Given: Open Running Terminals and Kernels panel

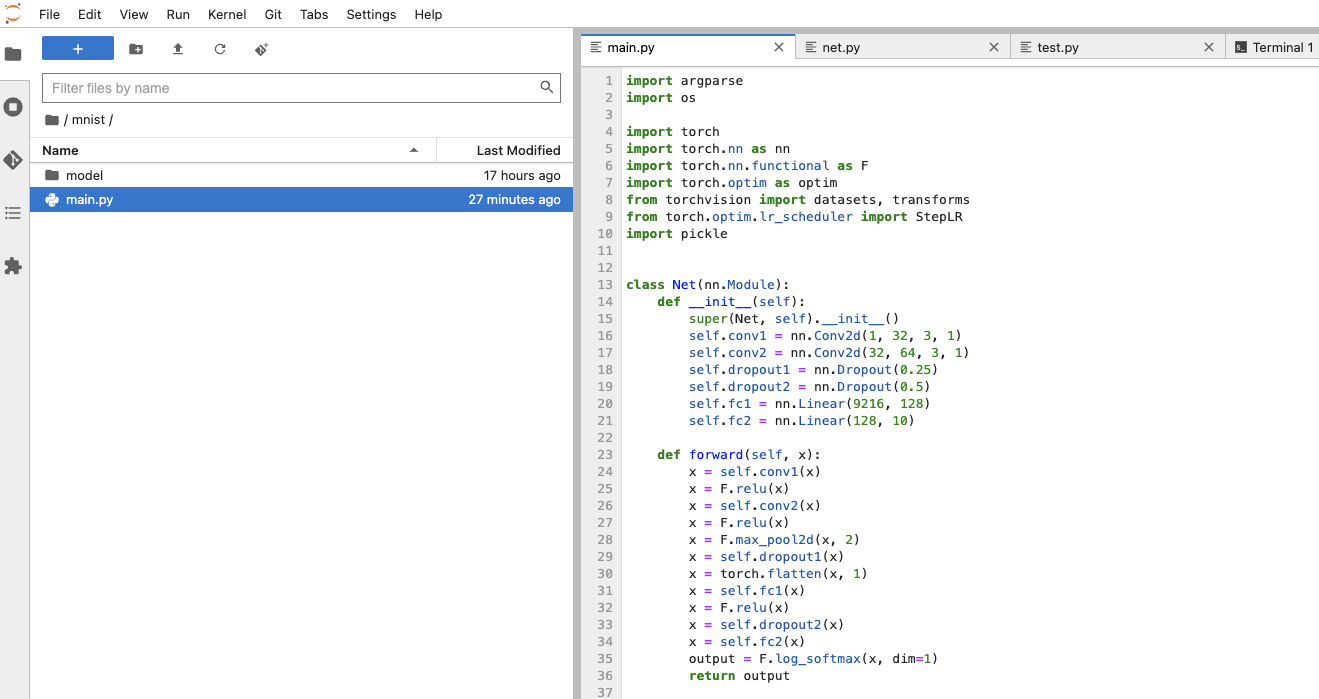Looking at the screenshot, I should [x=13, y=107].
